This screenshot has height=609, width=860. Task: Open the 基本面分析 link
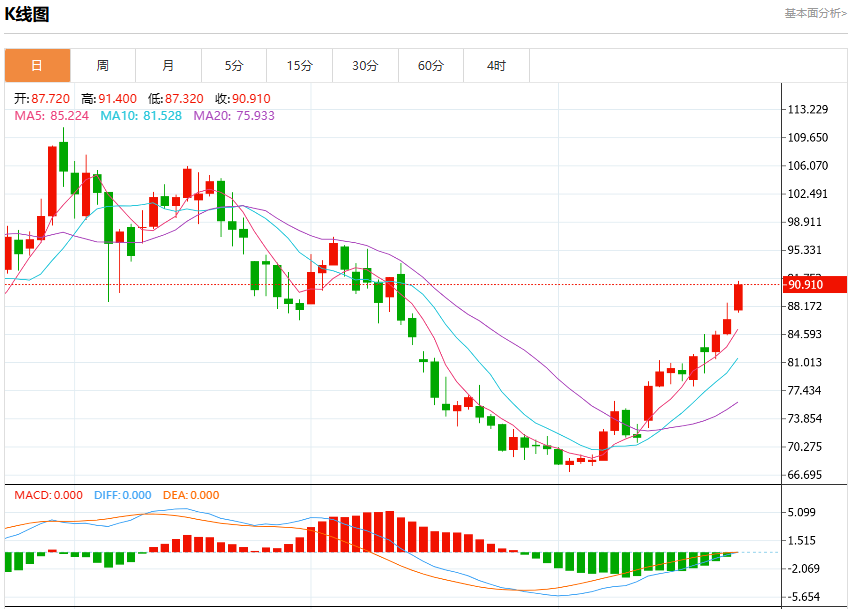click(x=816, y=13)
